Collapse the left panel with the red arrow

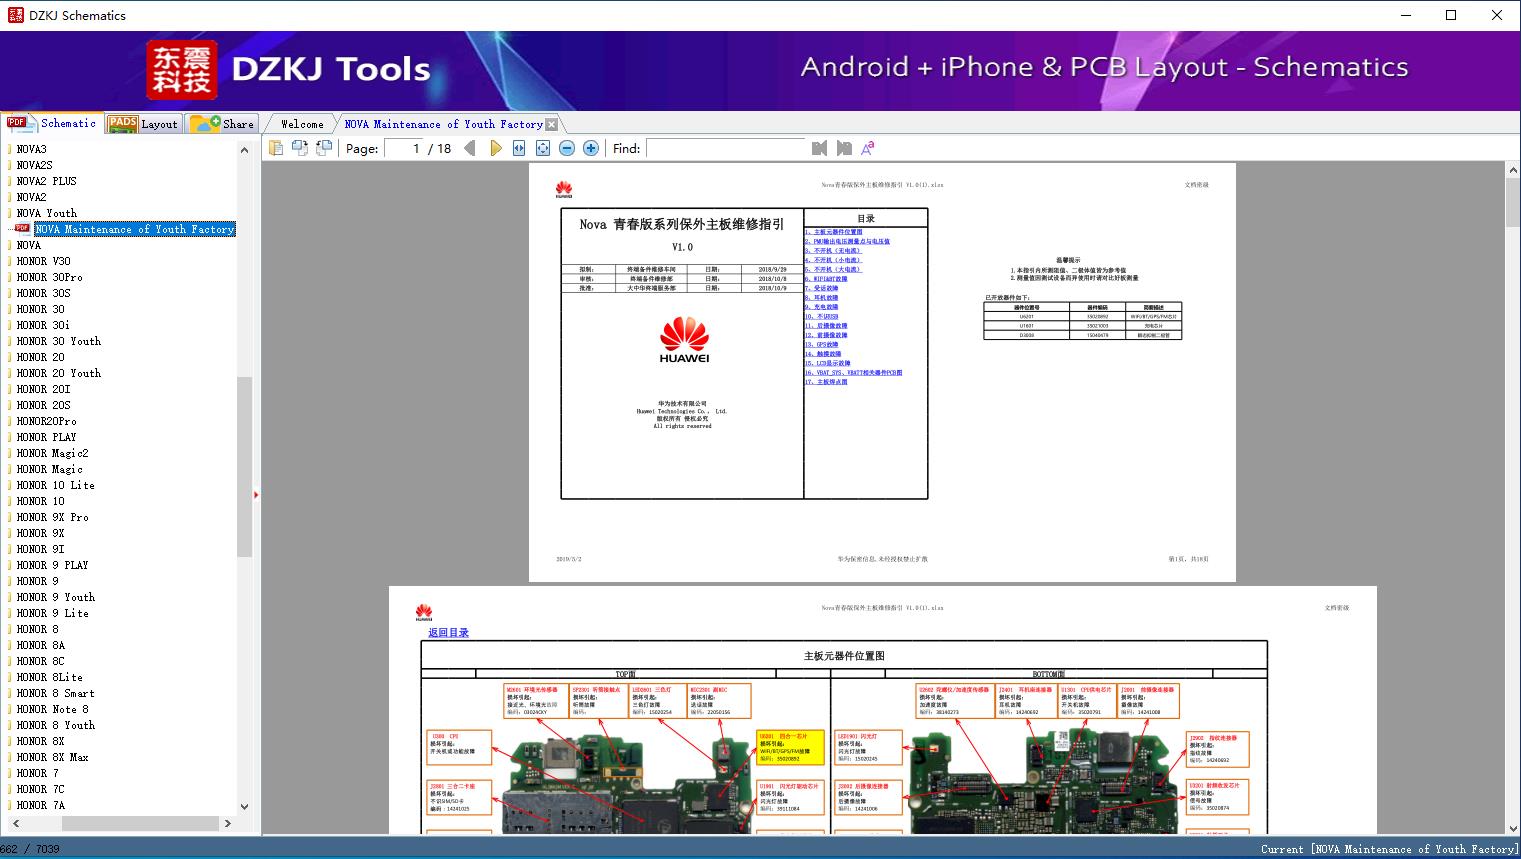[x=256, y=495]
